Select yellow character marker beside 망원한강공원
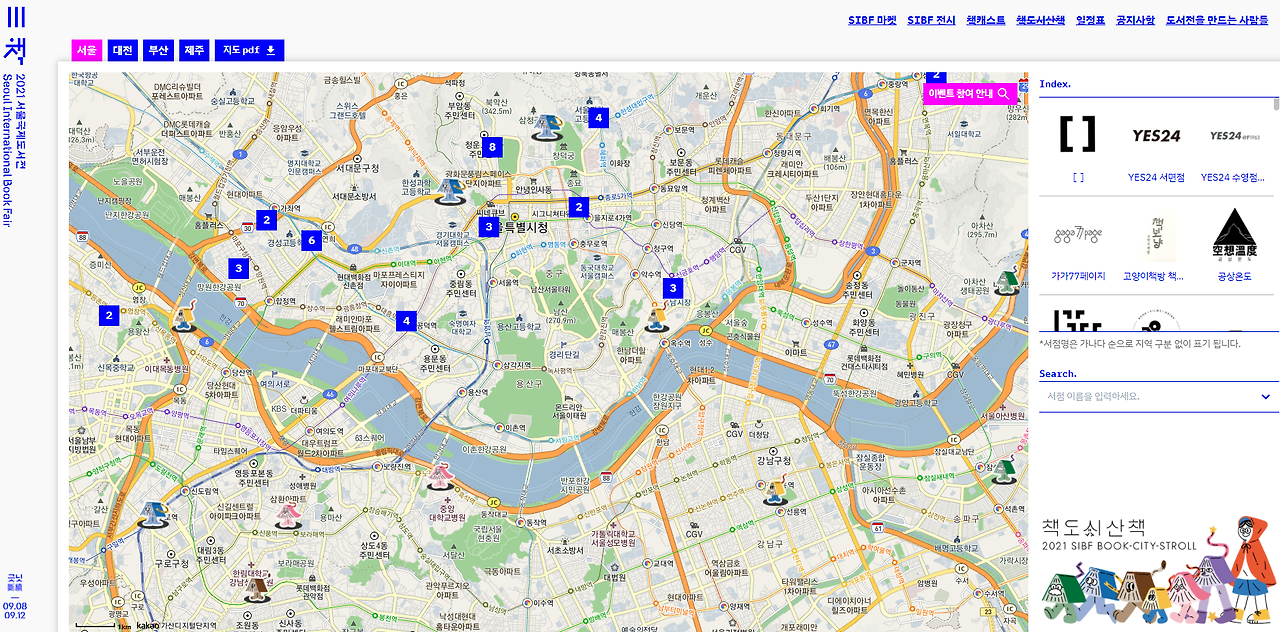The image size is (1280, 632). [x=182, y=319]
